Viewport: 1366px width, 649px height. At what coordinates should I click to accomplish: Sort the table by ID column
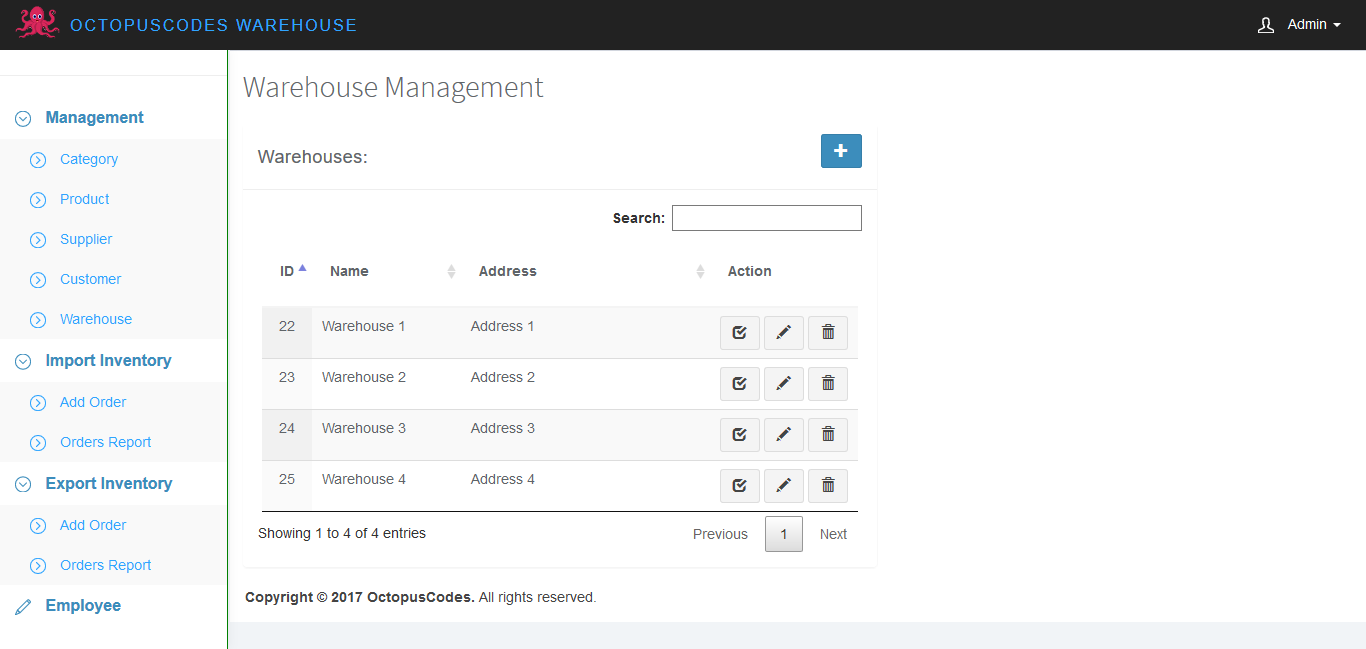point(288,271)
